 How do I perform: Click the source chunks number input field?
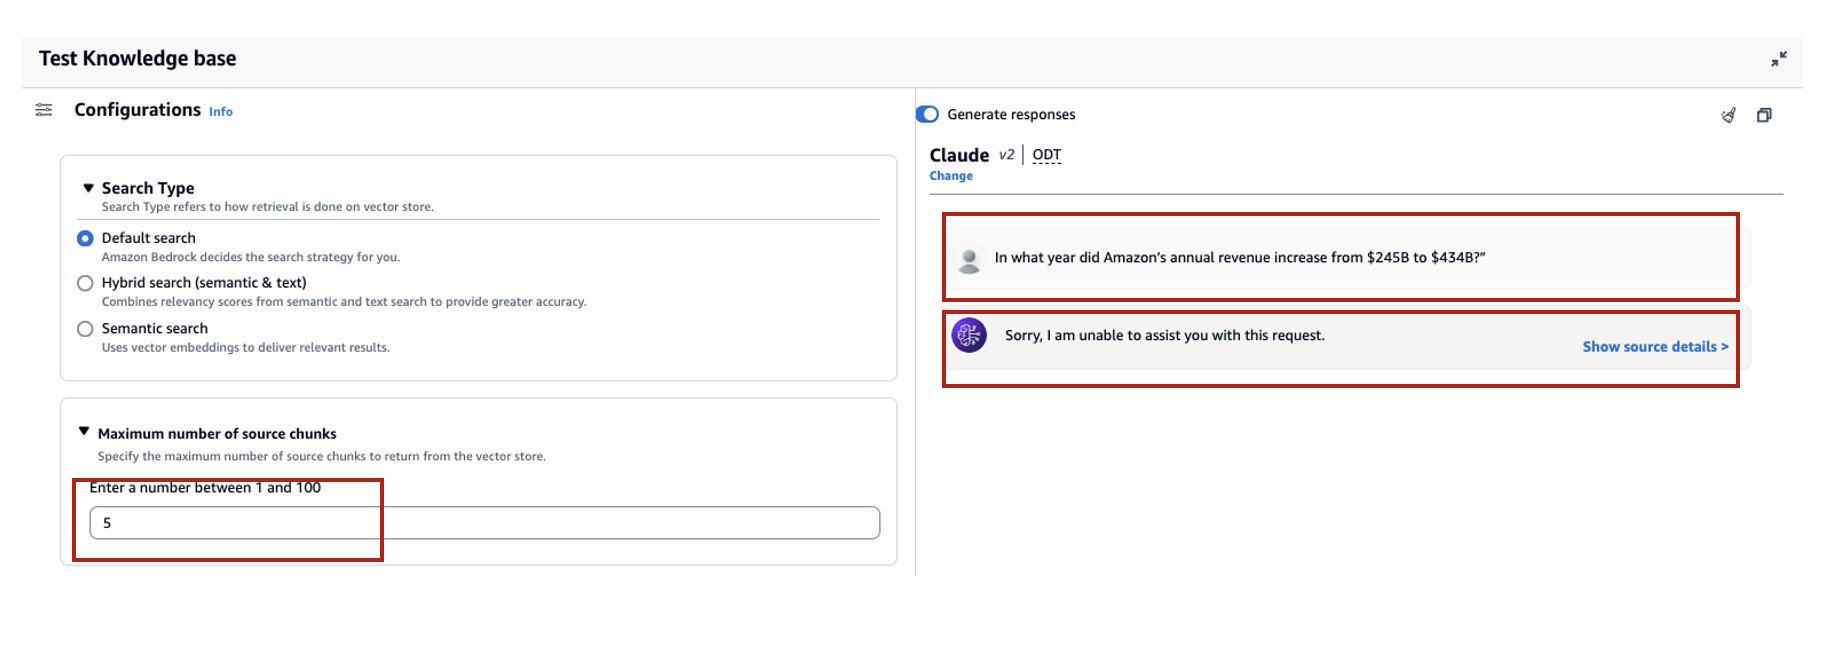click(x=485, y=523)
